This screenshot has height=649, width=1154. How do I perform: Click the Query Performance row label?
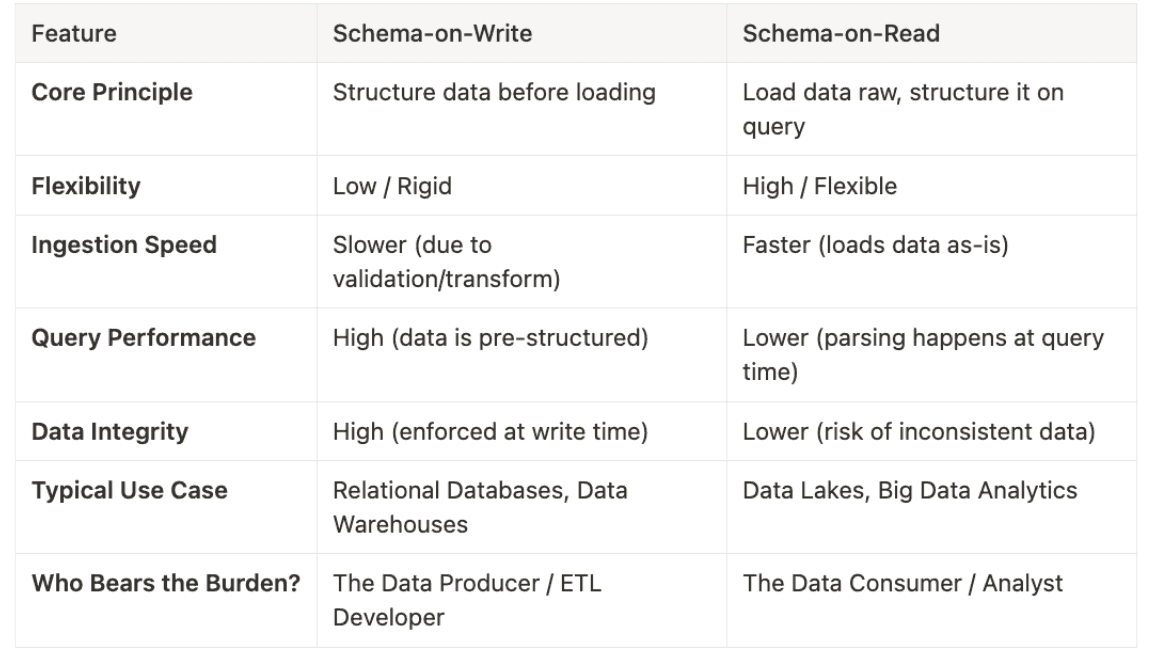coord(143,338)
